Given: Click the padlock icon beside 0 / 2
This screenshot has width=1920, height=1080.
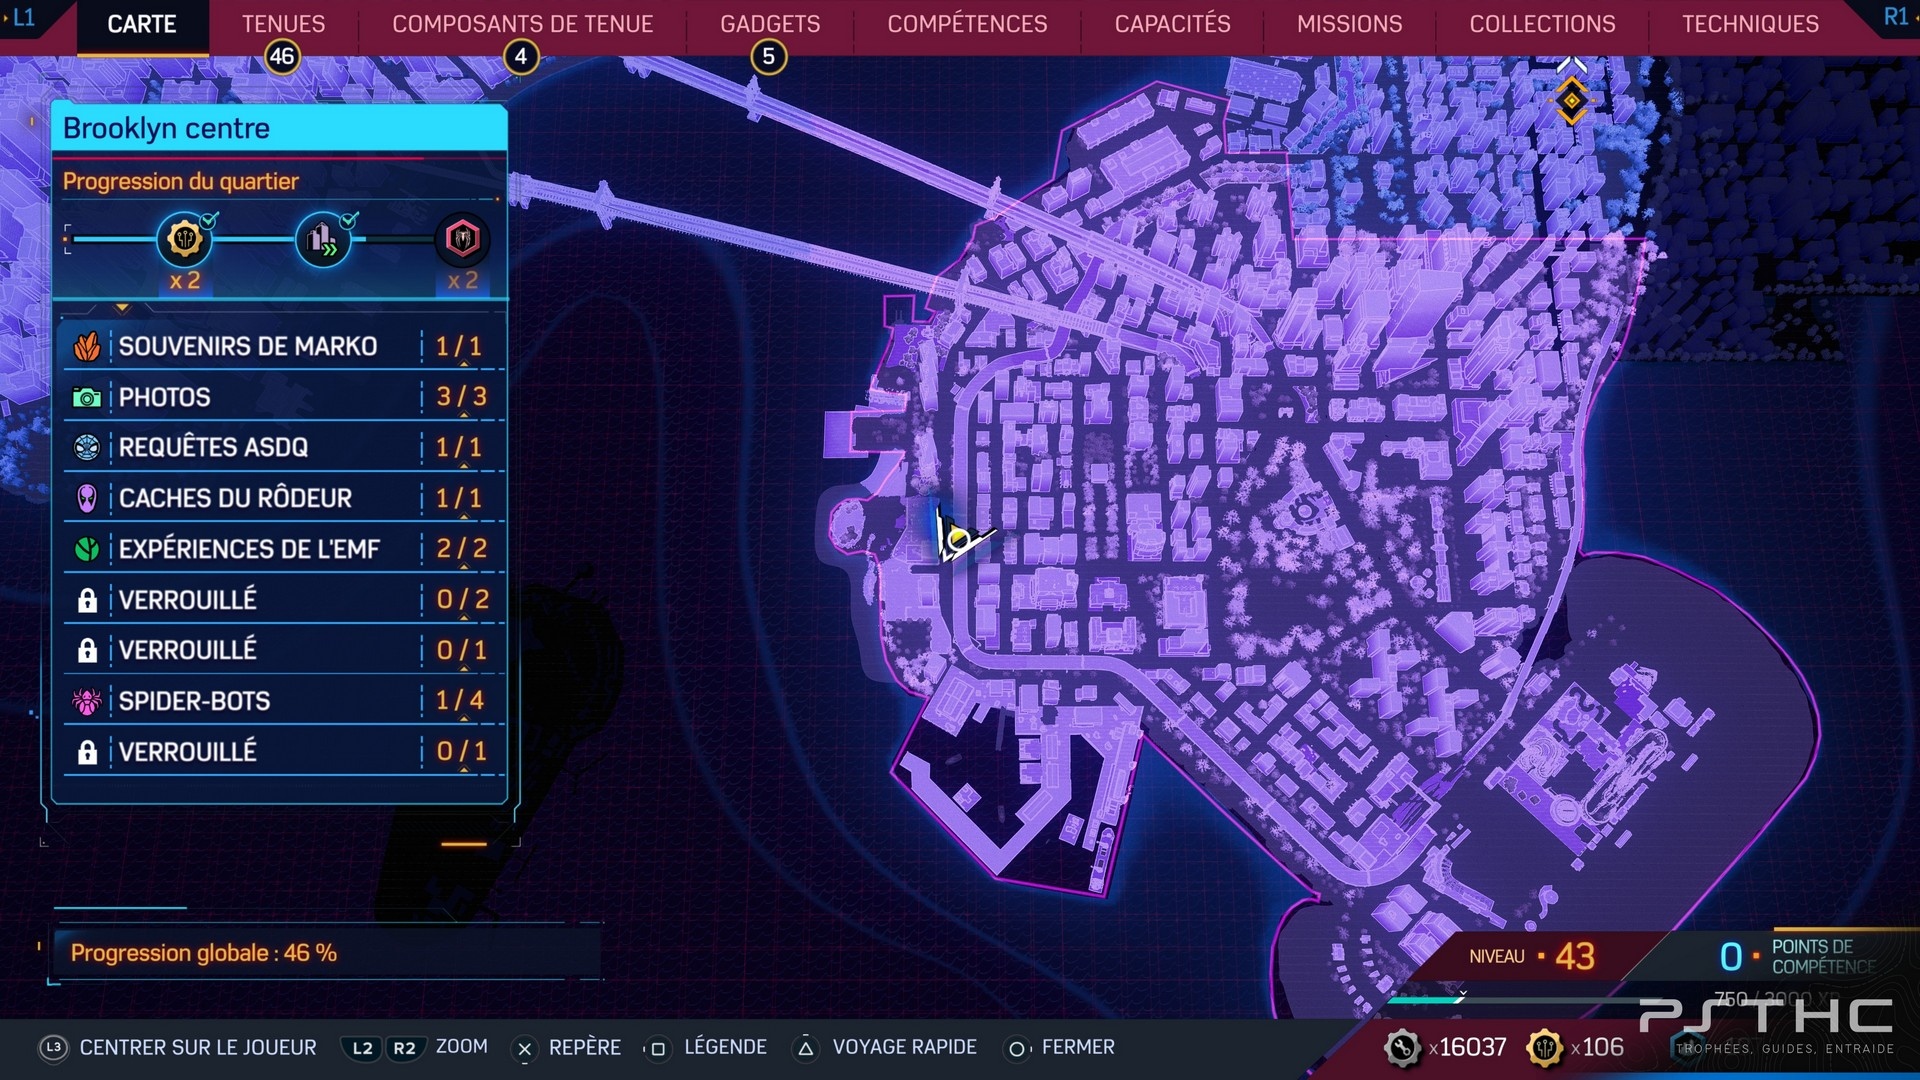Looking at the screenshot, I should [87, 600].
